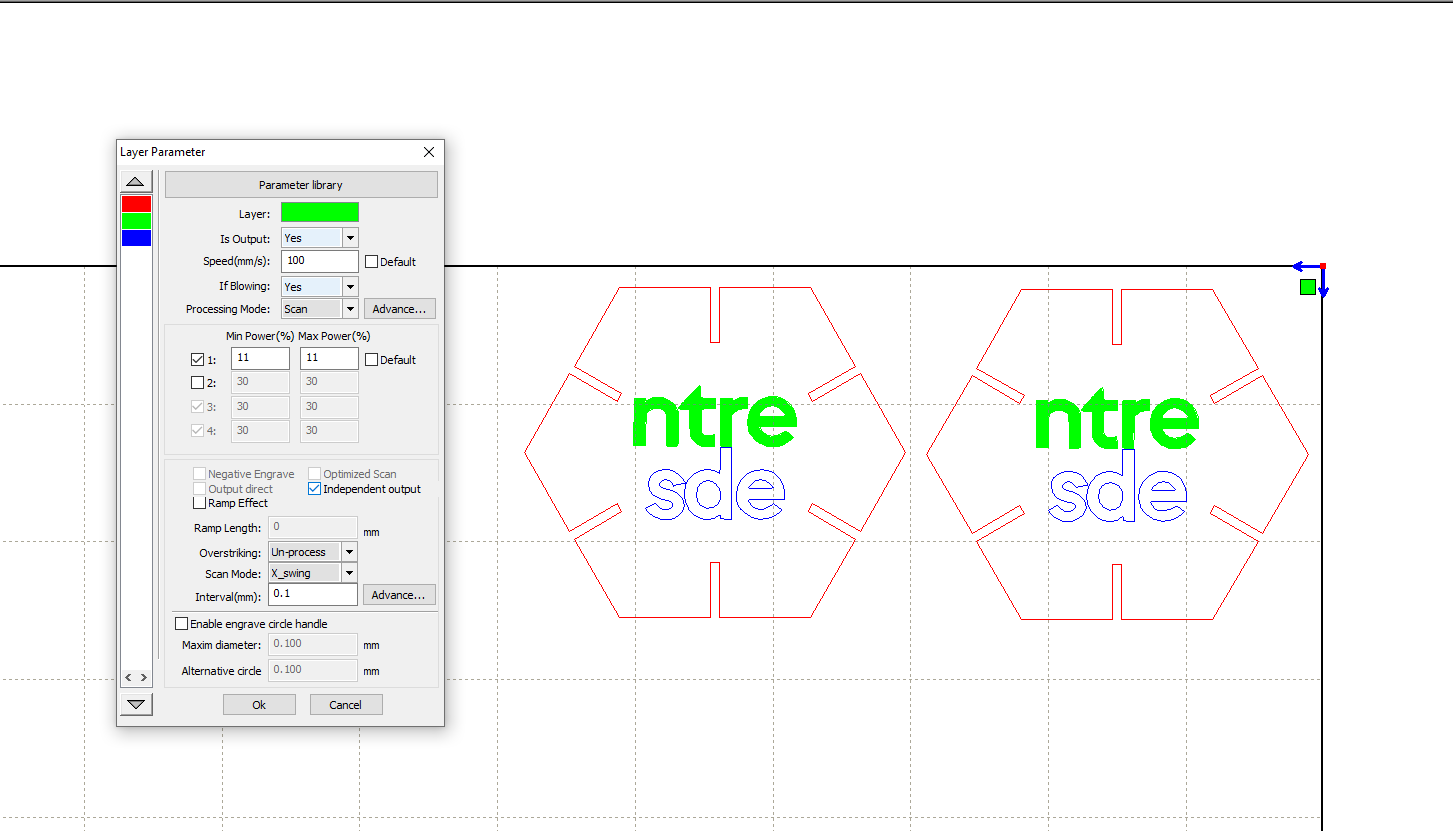Open the If Blowing dropdown
This screenshot has height=831, width=1453.
point(350,287)
